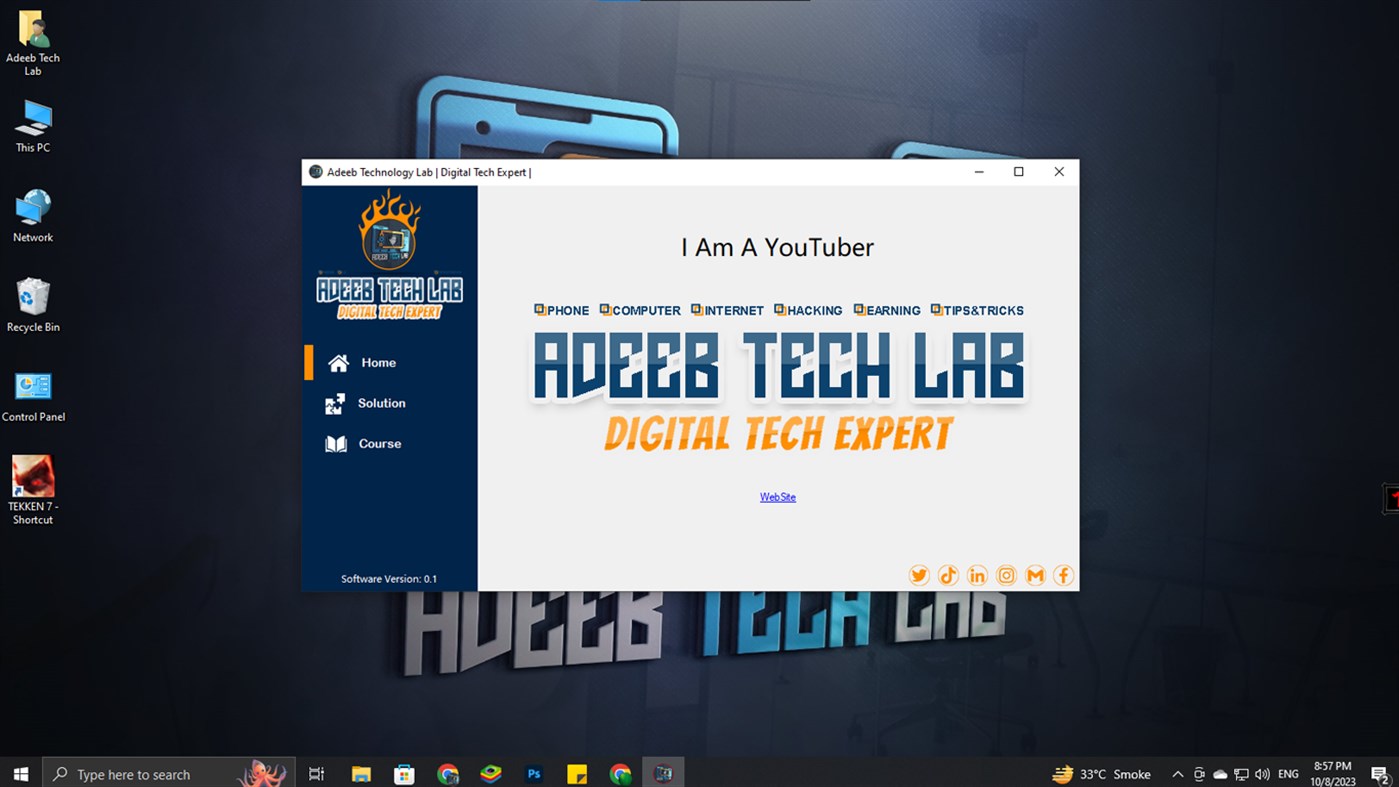
Task: Open the Facebook social icon
Action: pyautogui.click(x=1063, y=575)
